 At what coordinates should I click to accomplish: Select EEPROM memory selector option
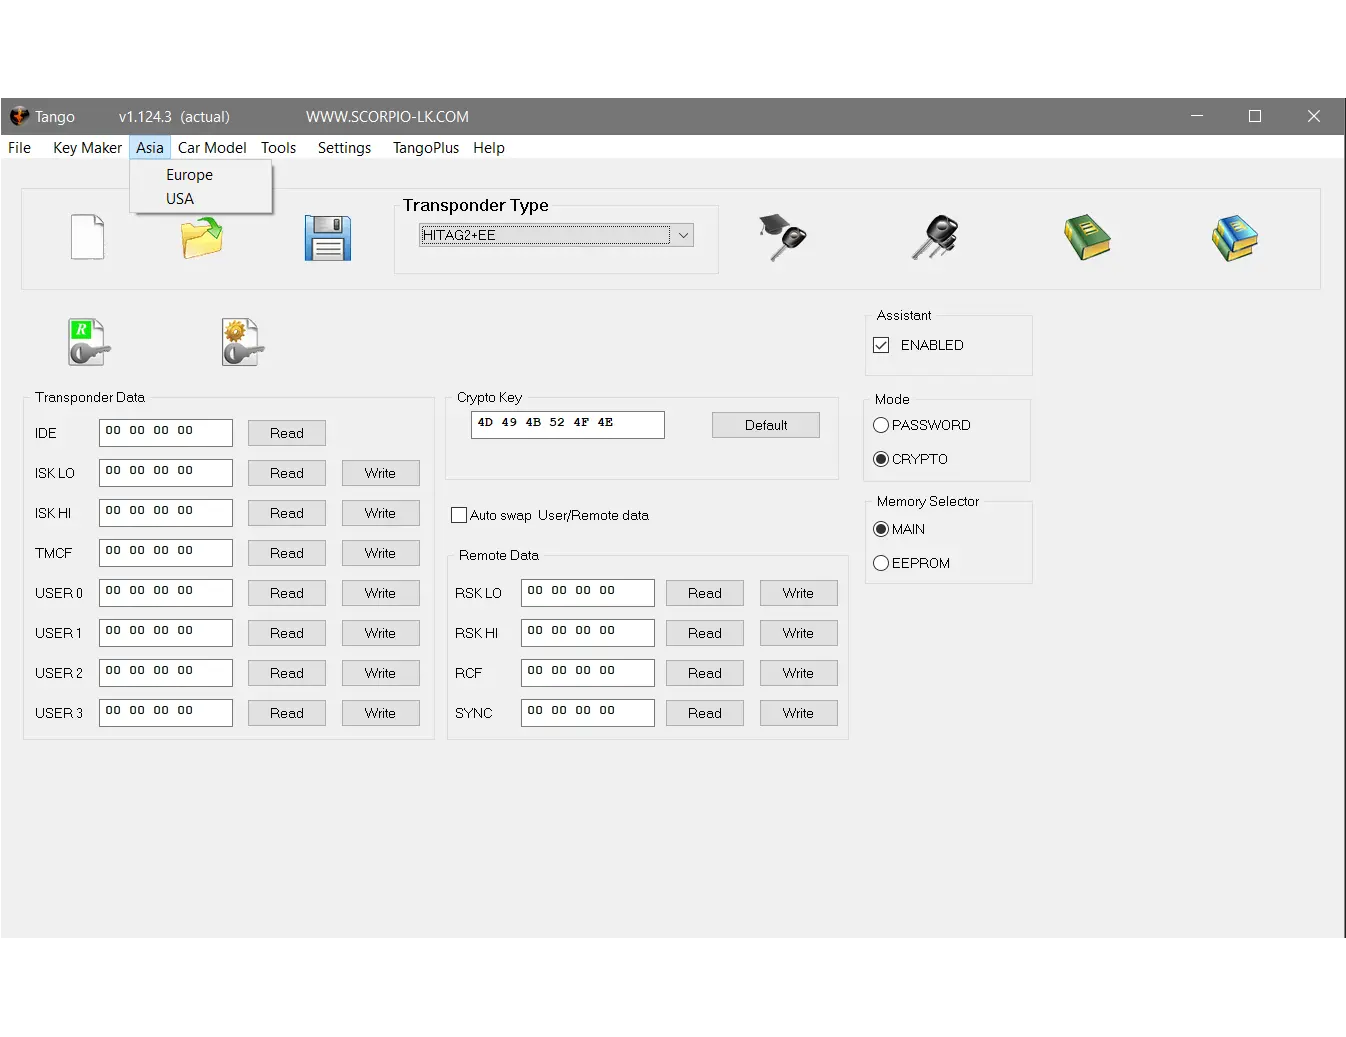point(881,563)
